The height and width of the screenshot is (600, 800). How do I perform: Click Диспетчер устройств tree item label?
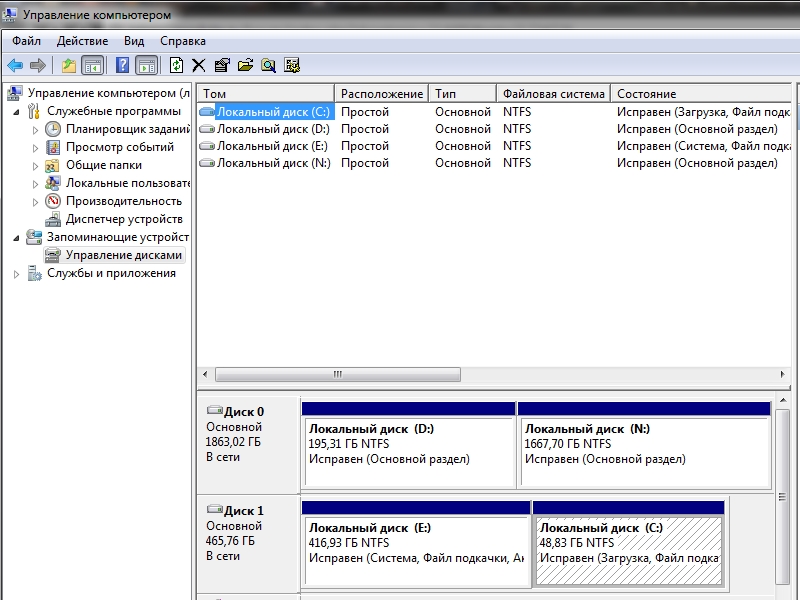pyautogui.click(x=124, y=219)
